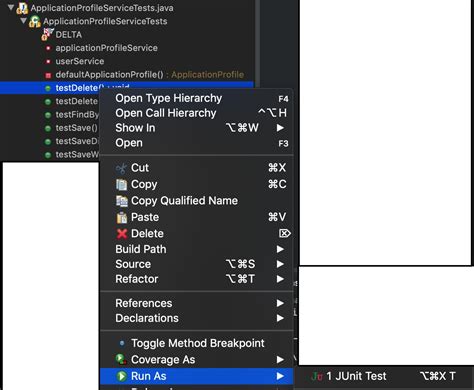Click the green method icon for highlighted testDelete
Screen dimensions: 474x390
(x=48, y=88)
